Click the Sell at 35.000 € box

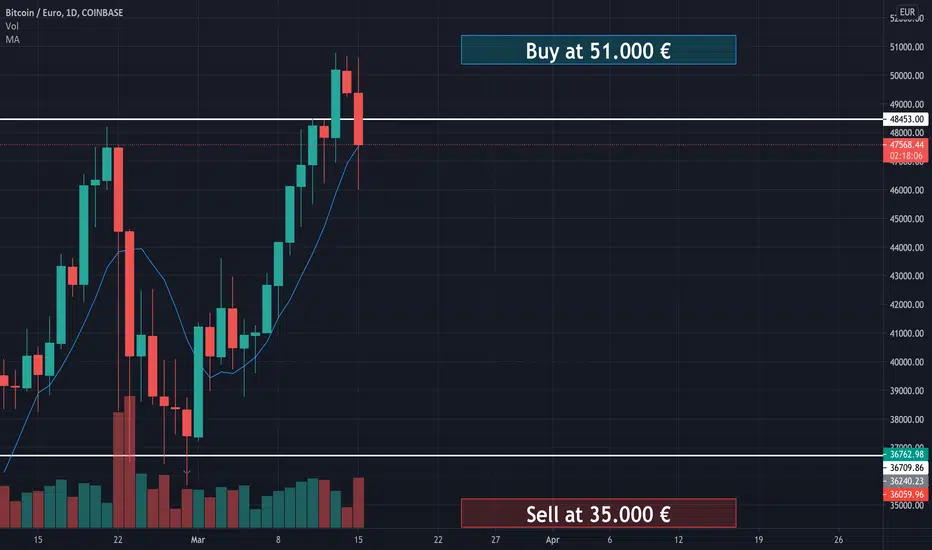599,514
